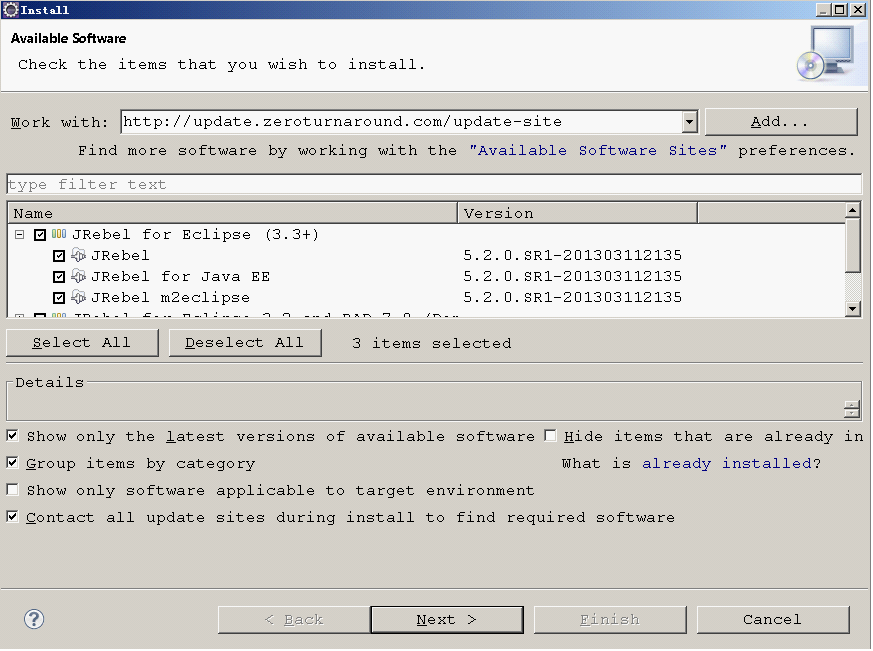Select the JRebel for Java EE row text
873x651 pixels.
pyautogui.click(x=180, y=277)
